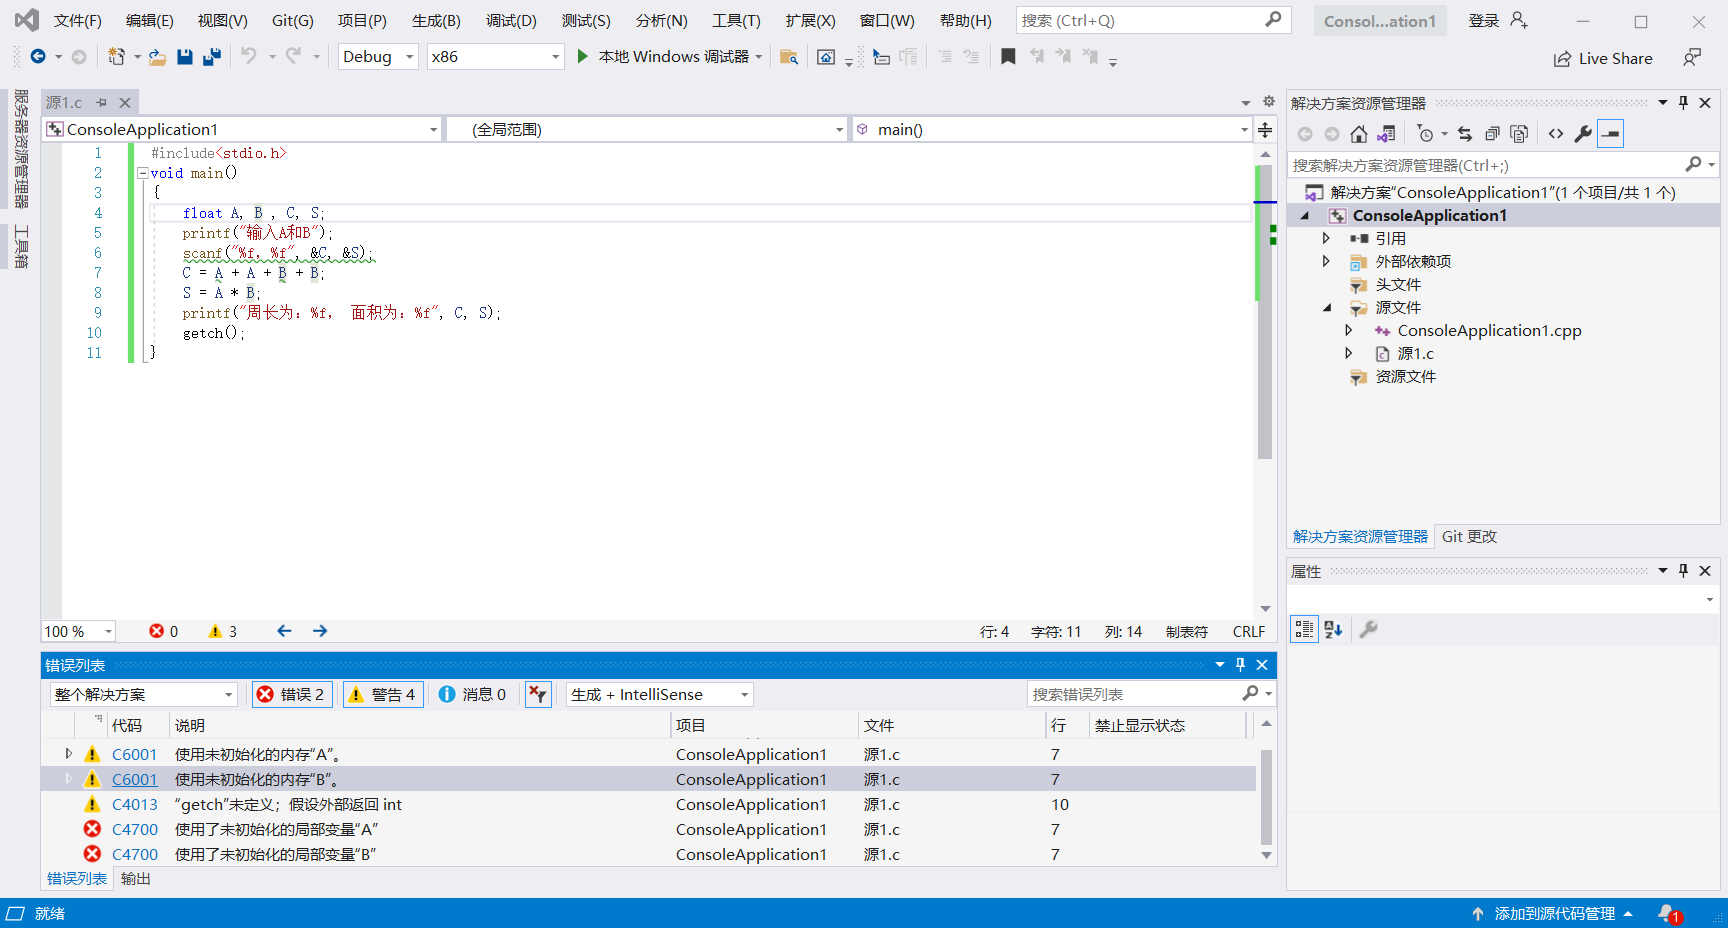Click the notifications bell in the status bar
This screenshot has width=1728, height=928.
click(x=1668, y=913)
